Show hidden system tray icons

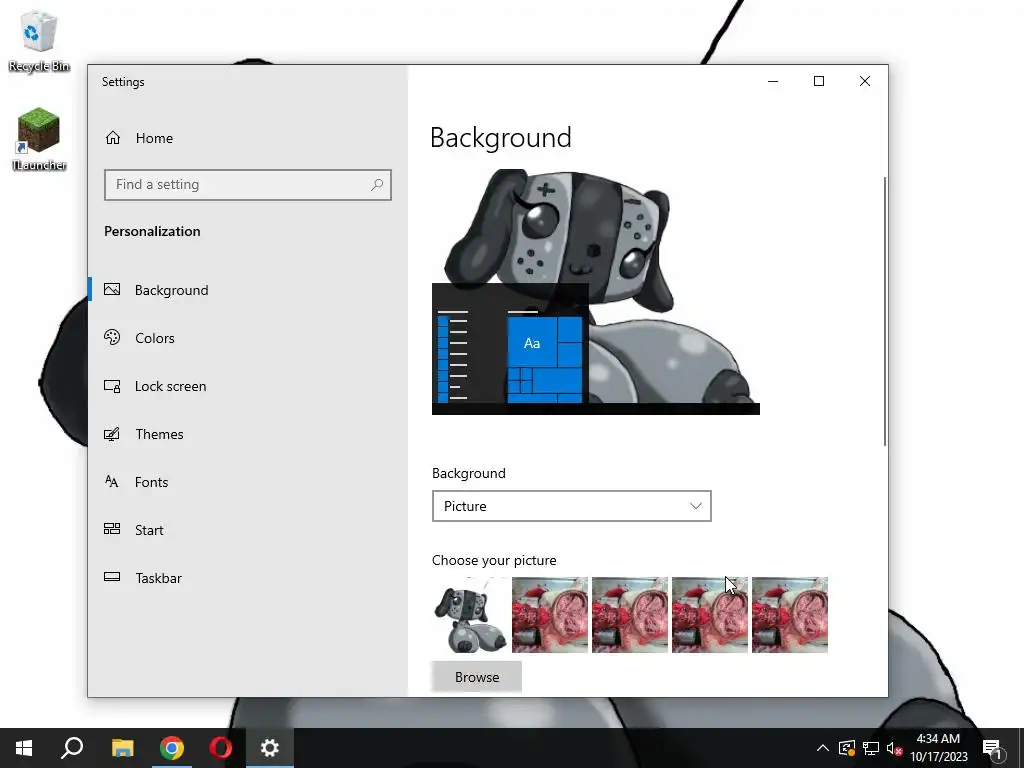tap(823, 748)
